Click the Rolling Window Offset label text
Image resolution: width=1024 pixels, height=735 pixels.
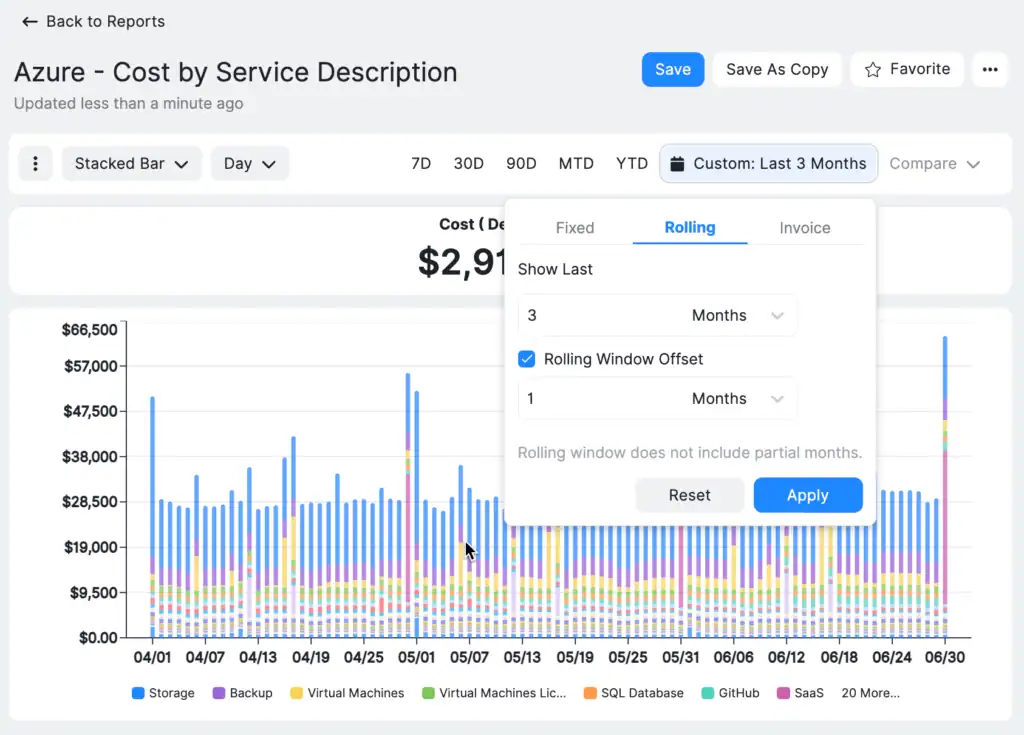[623, 359]
